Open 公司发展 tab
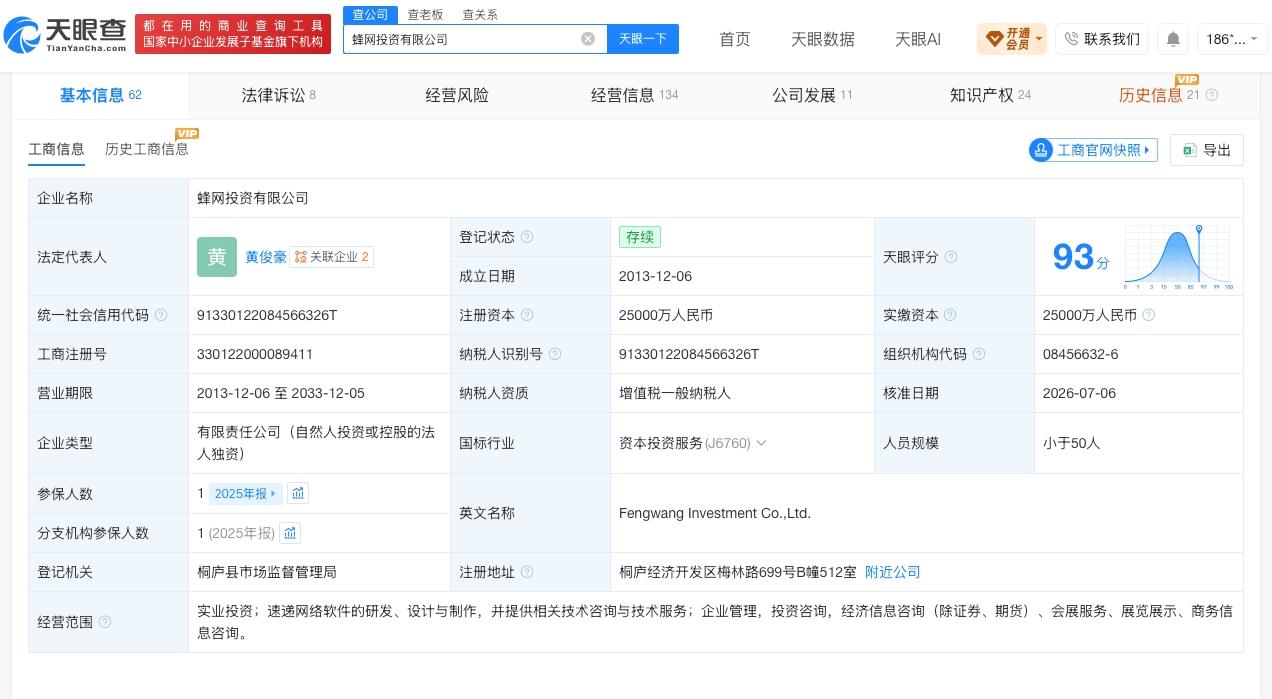This screenshot has width=1272, height=699. (812, 95)
